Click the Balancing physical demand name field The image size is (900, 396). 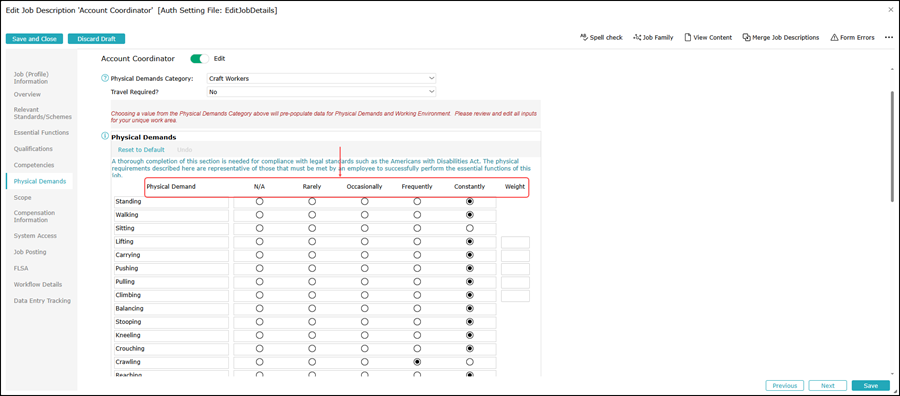pos(171,309)
